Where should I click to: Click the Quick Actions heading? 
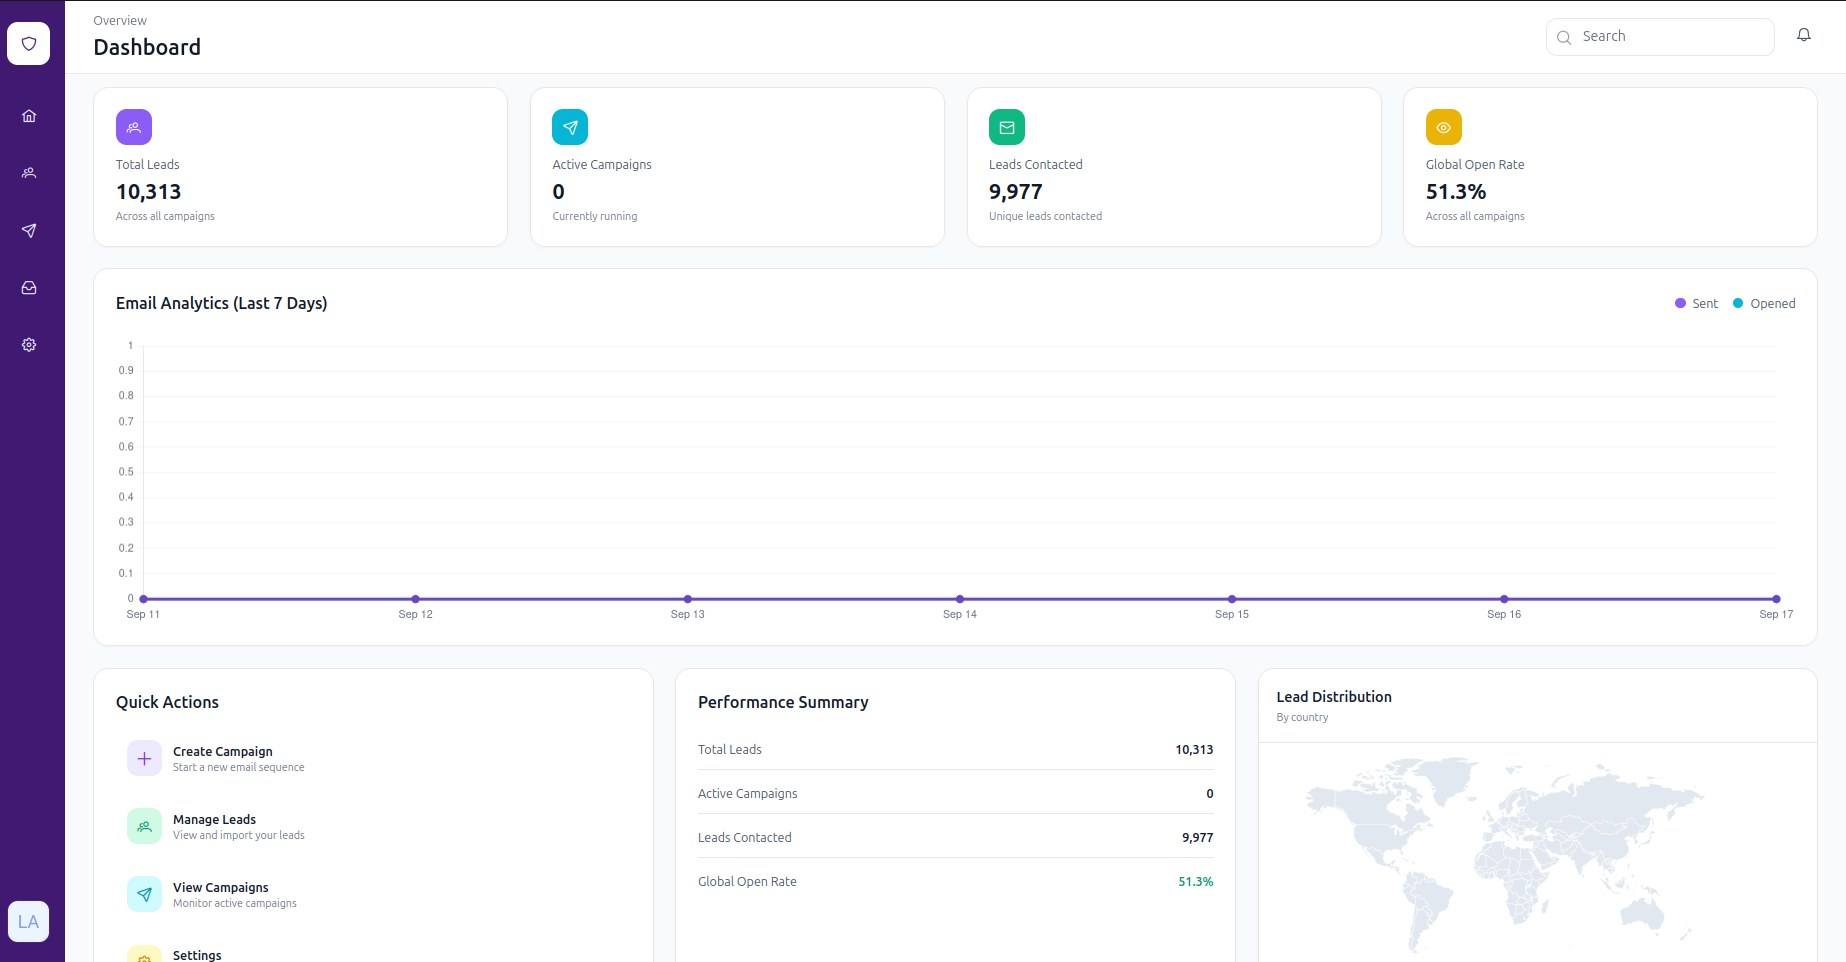click(167, 702)
